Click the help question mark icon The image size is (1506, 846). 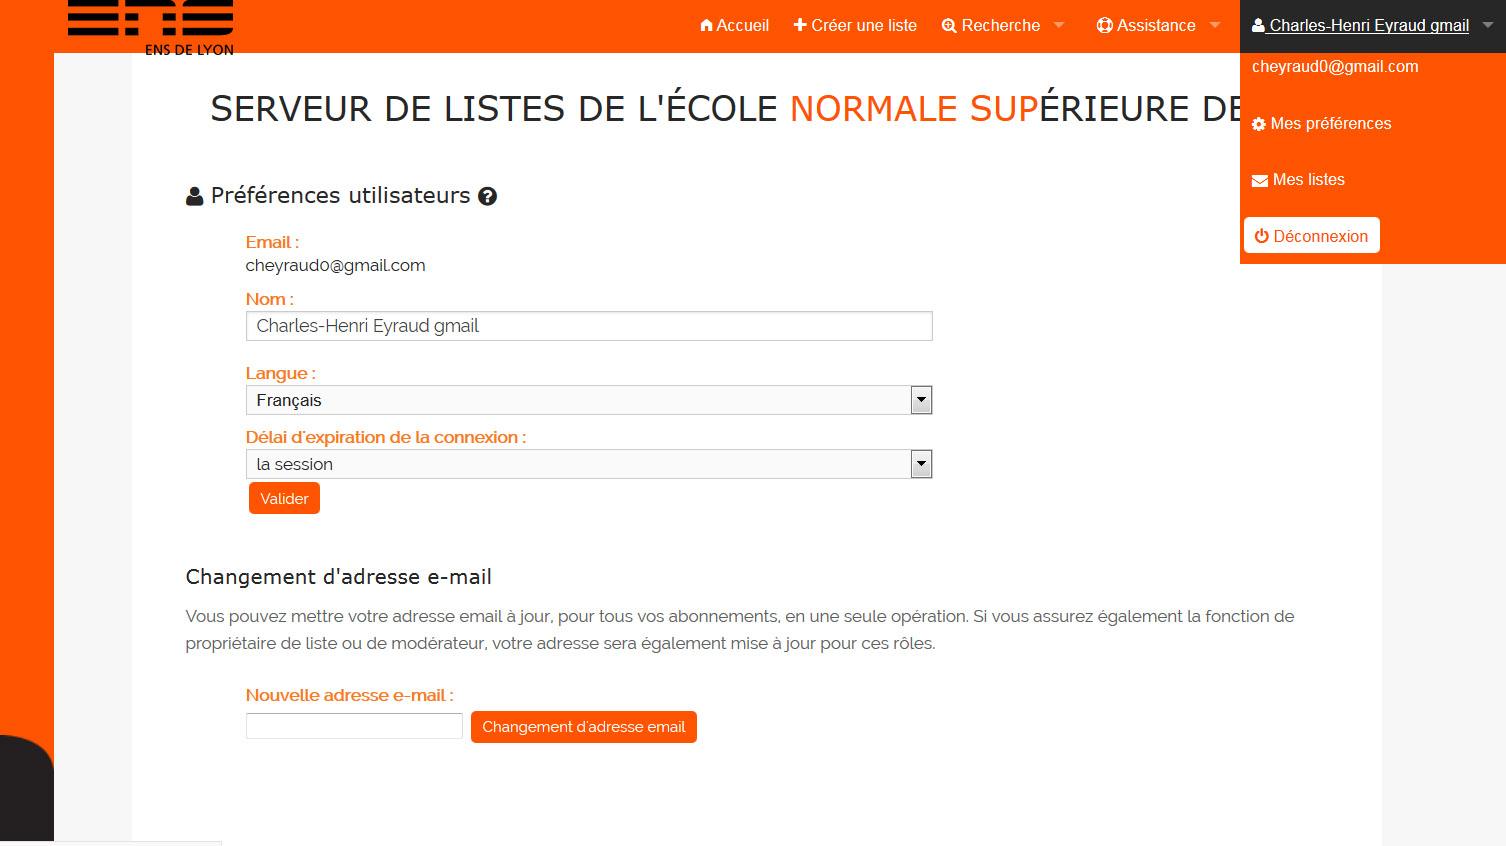pos(487,196)
